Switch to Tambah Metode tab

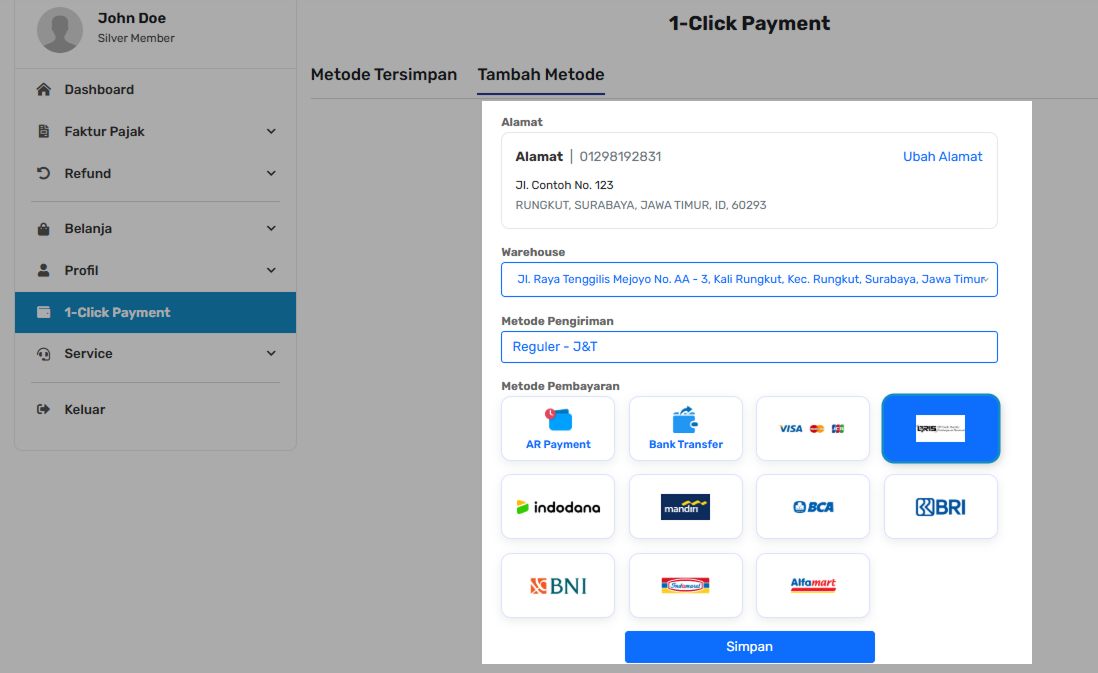point(541,74)
